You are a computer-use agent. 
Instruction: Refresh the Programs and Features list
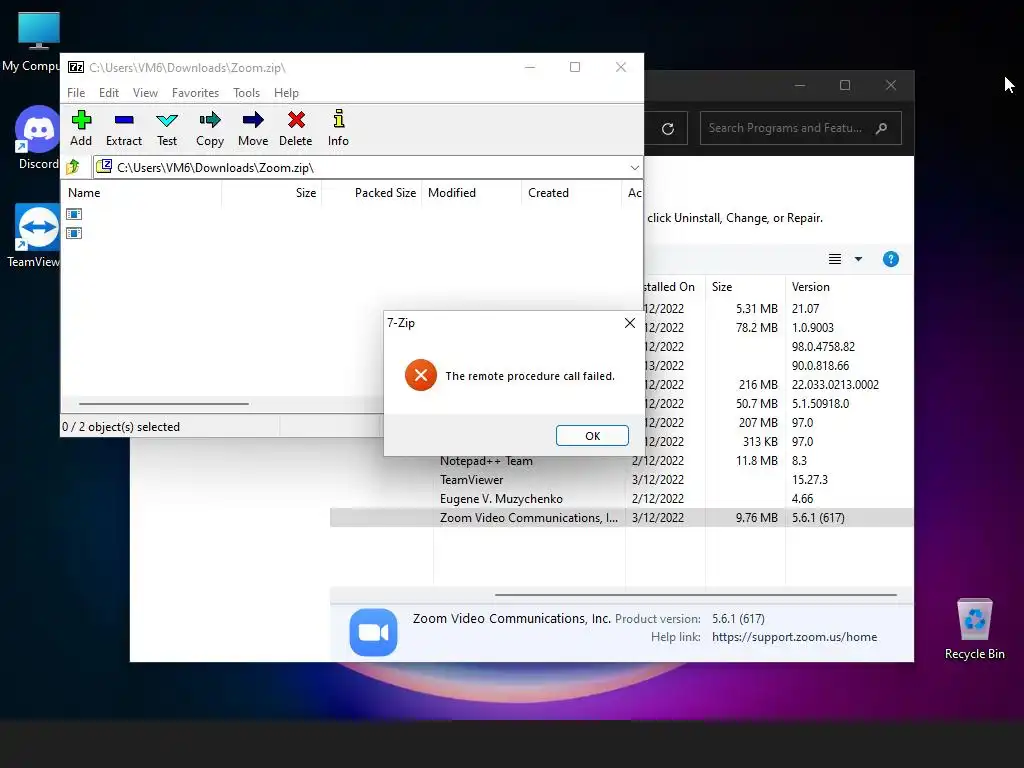[667, 129]
